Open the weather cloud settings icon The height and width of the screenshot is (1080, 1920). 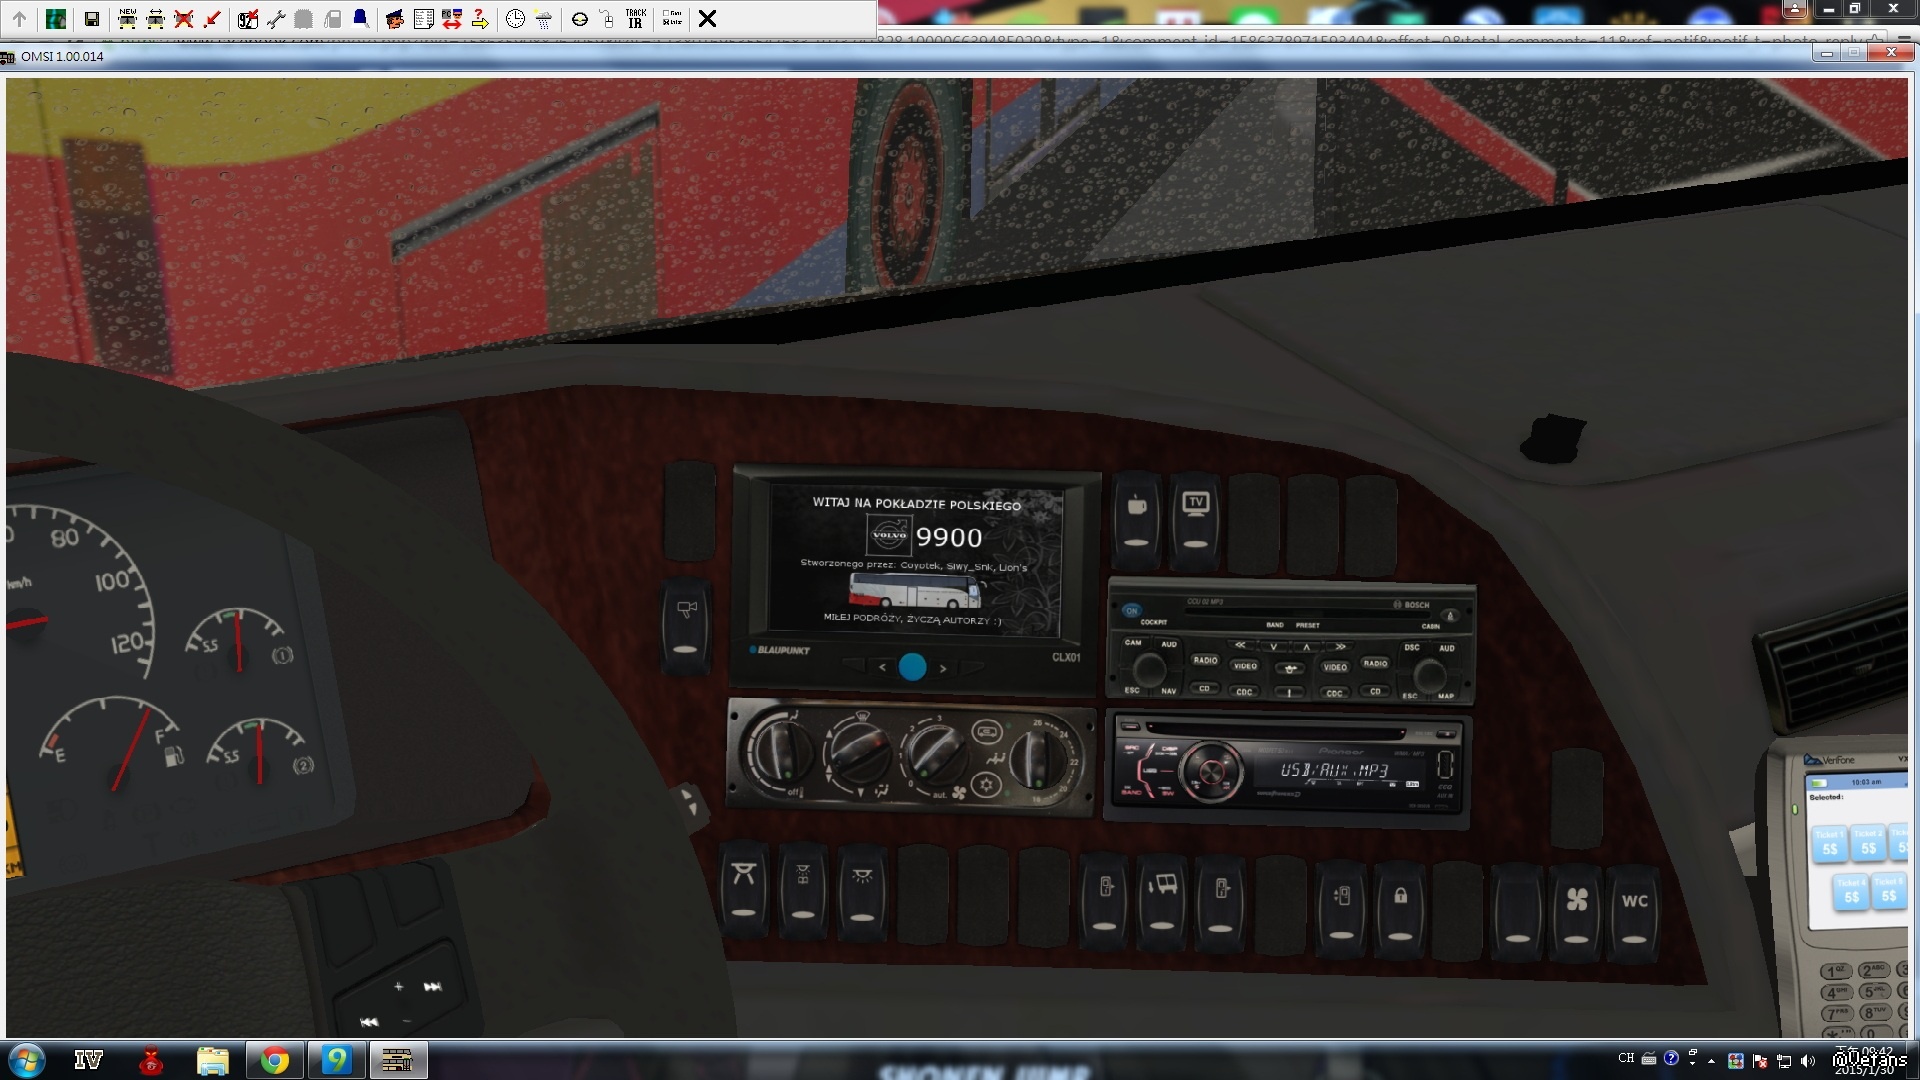click(x=543, y=19)
